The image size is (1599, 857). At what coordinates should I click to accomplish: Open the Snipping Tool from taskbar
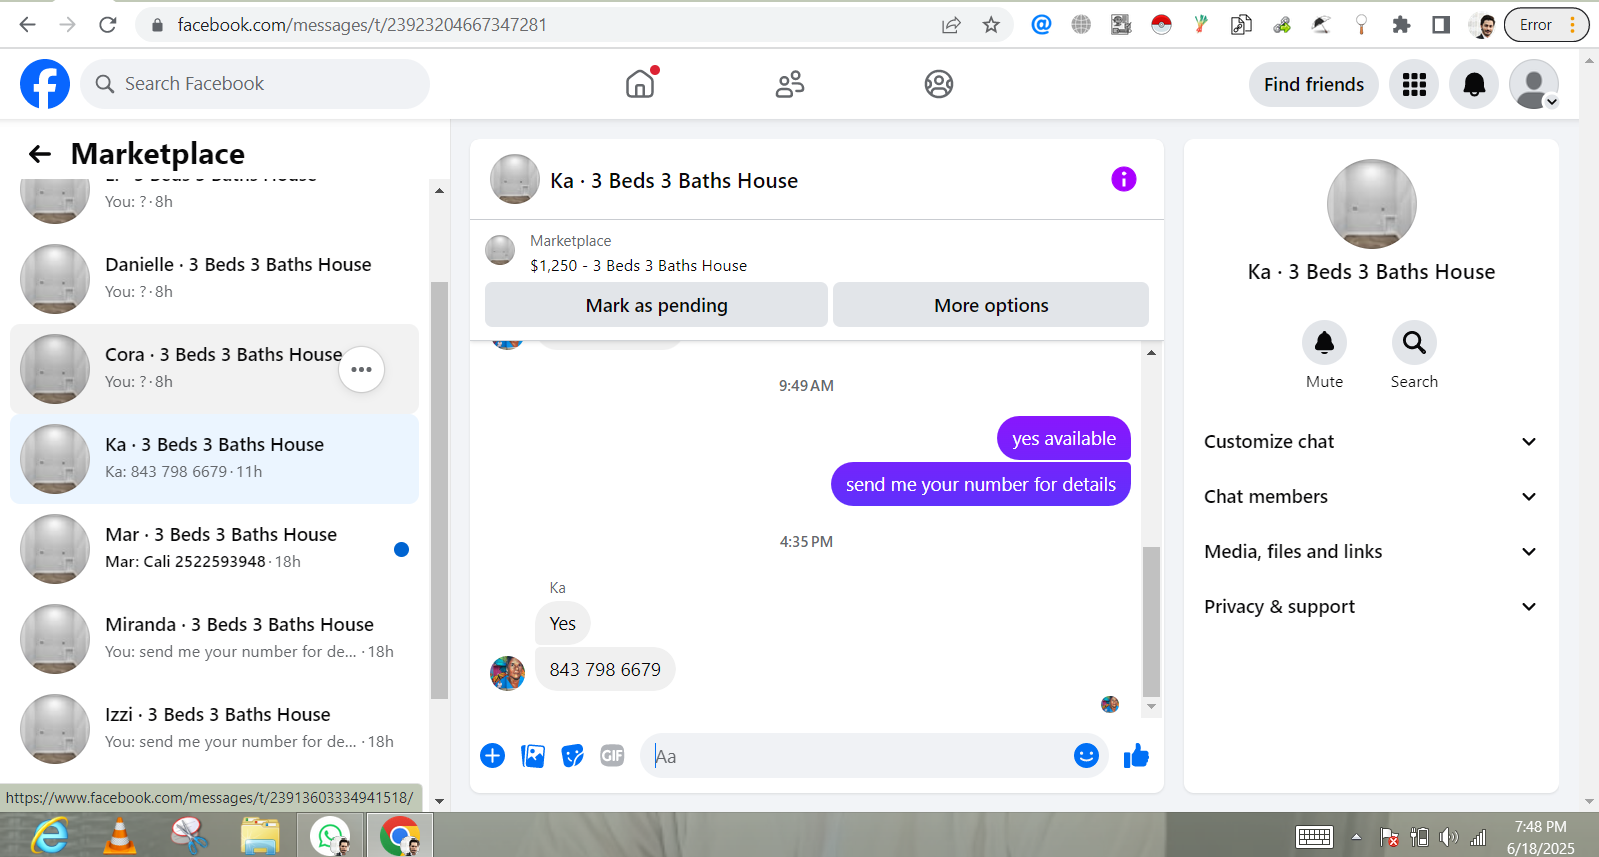pos(188,835)
